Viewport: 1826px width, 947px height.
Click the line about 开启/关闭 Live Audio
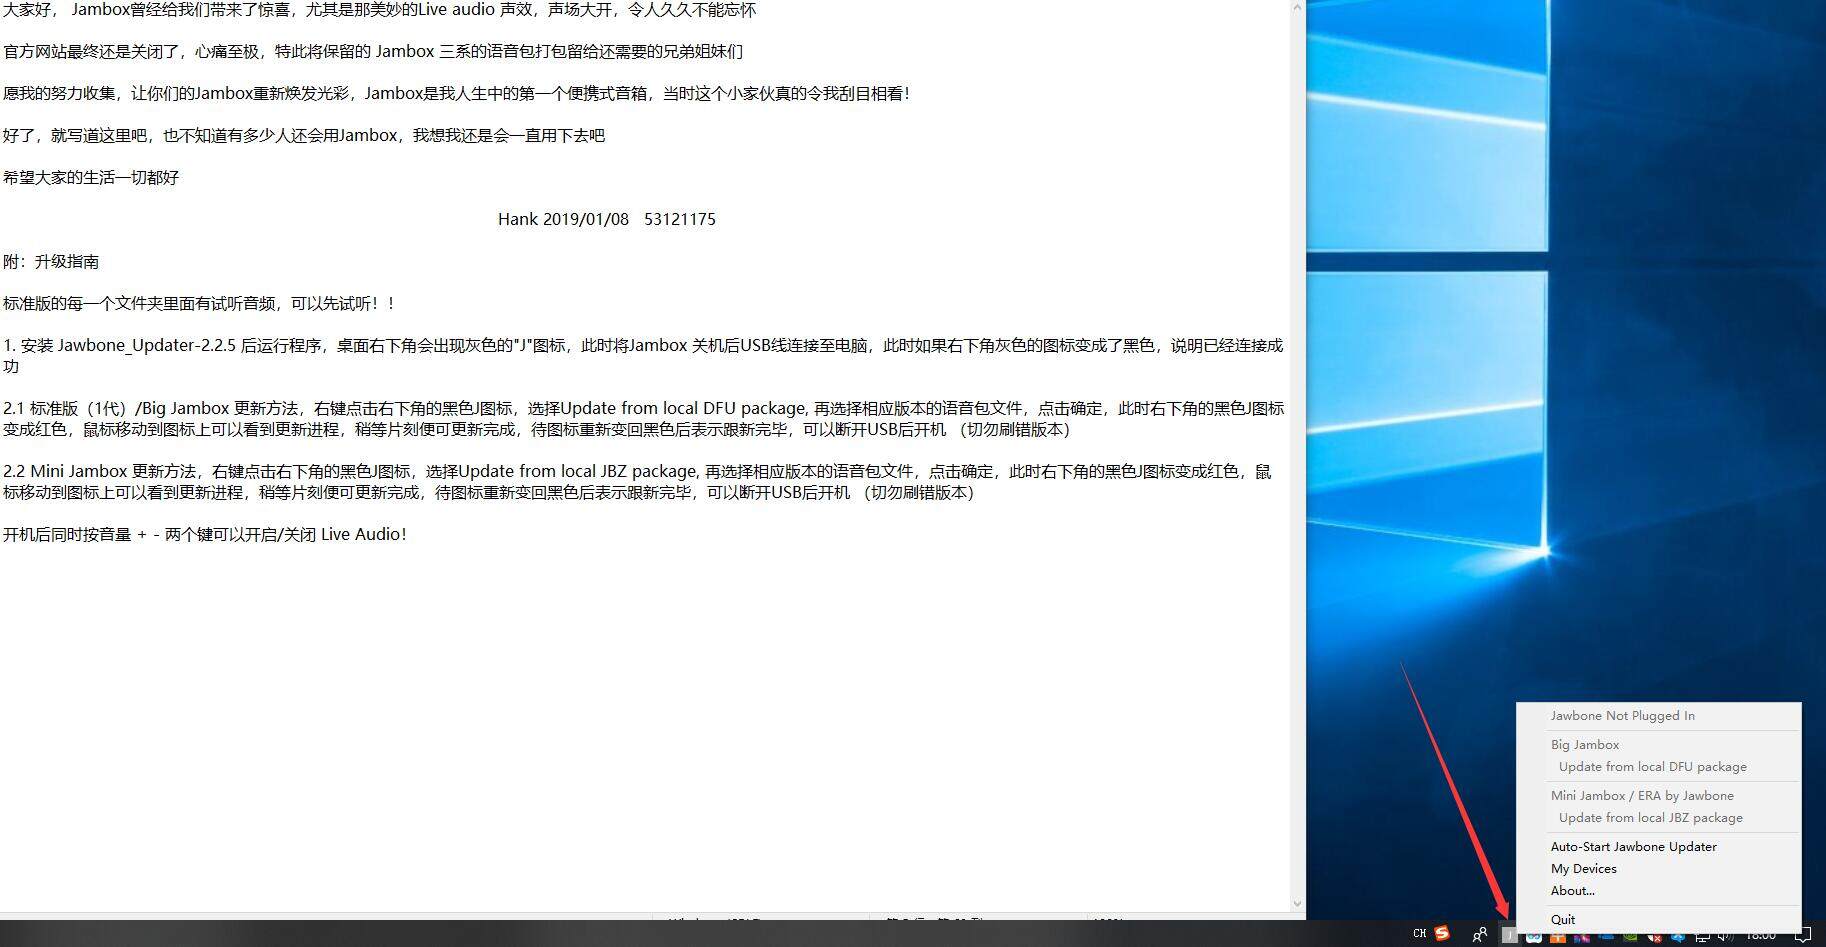(205, 535)
